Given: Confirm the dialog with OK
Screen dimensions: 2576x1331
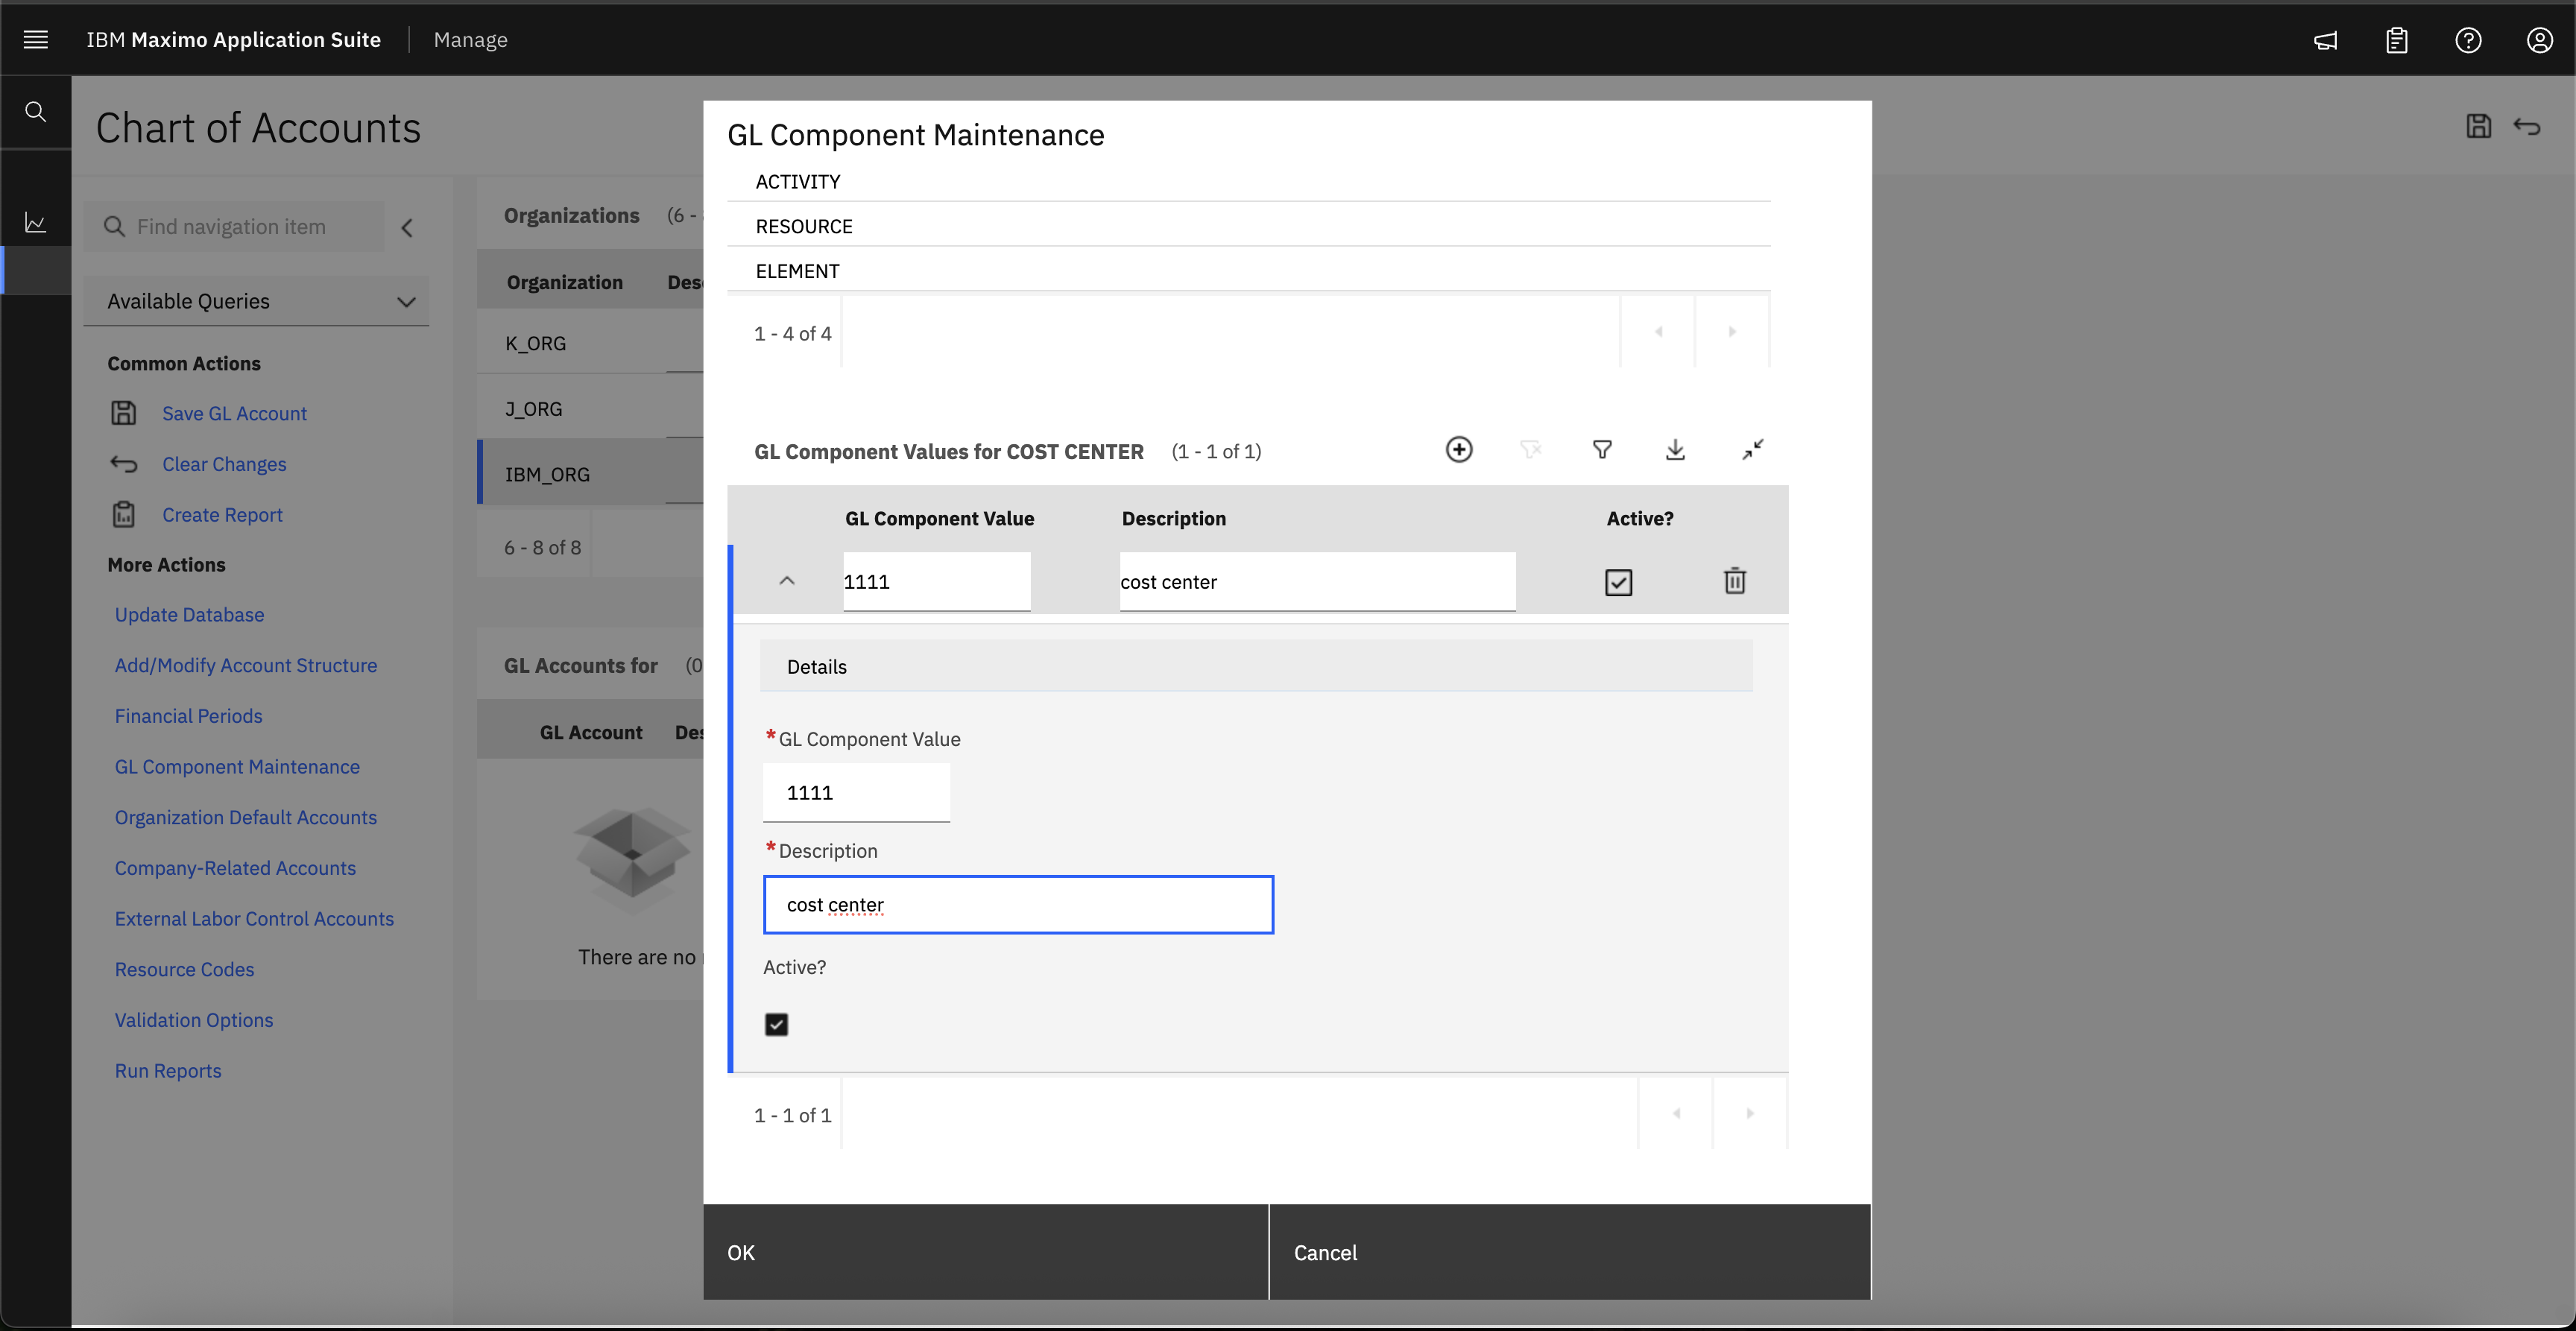Looking at the screenshot, I should 985,1252.
